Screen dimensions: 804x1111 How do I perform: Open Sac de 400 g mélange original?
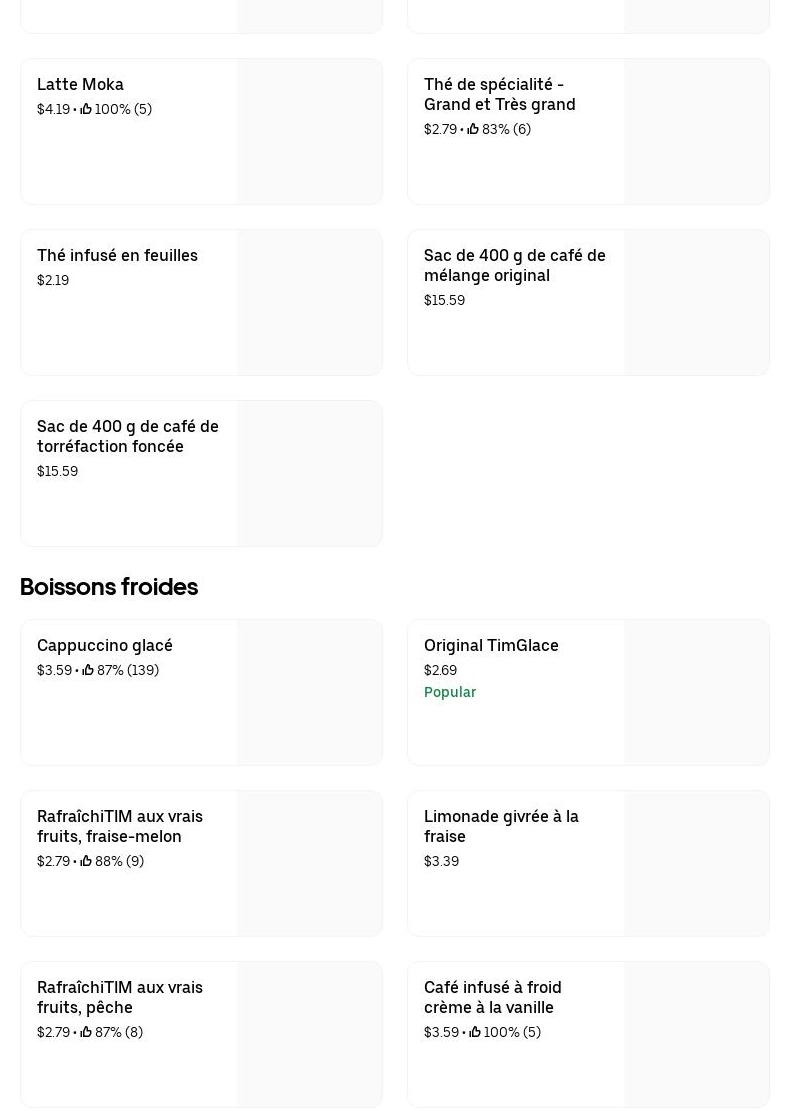(x=514, y=265)
